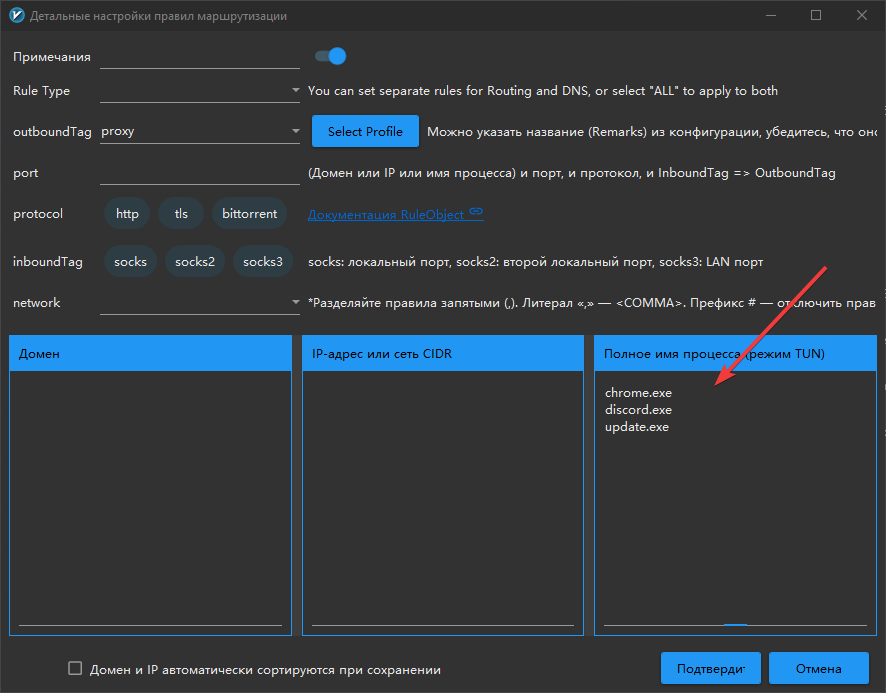Toggle the rule enabled switch
Viewport: 886px width, 693px height.
point(331,56)
